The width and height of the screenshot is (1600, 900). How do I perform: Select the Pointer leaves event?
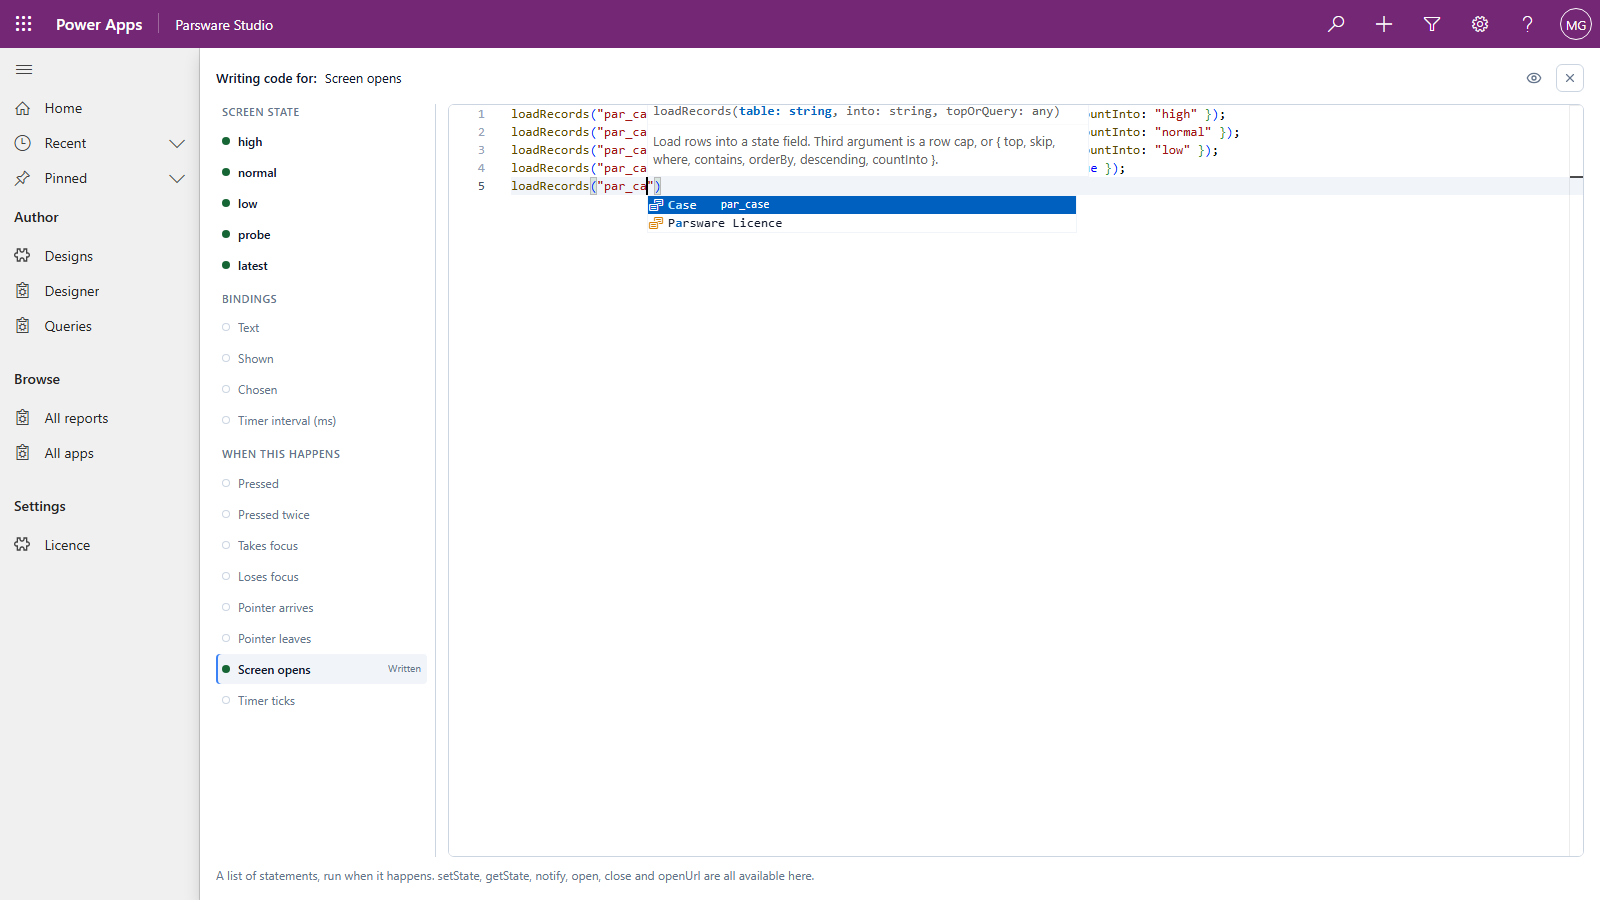click(322, 638)
